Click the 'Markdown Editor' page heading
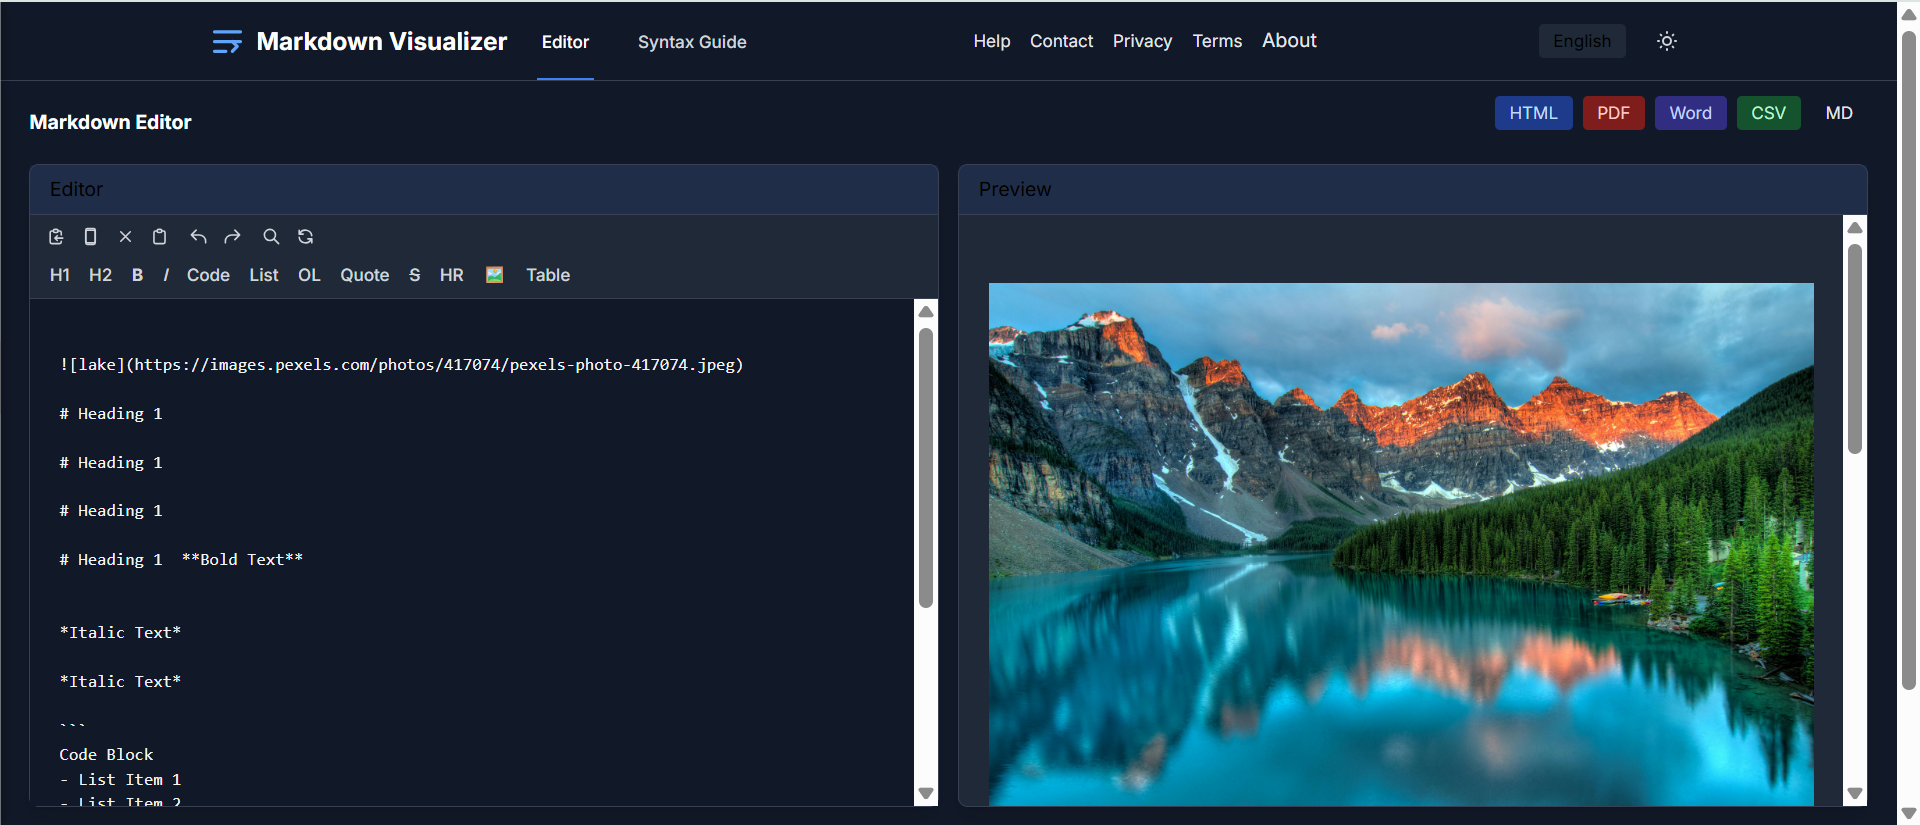This screenshot has width=1920, height=825. 110,122
